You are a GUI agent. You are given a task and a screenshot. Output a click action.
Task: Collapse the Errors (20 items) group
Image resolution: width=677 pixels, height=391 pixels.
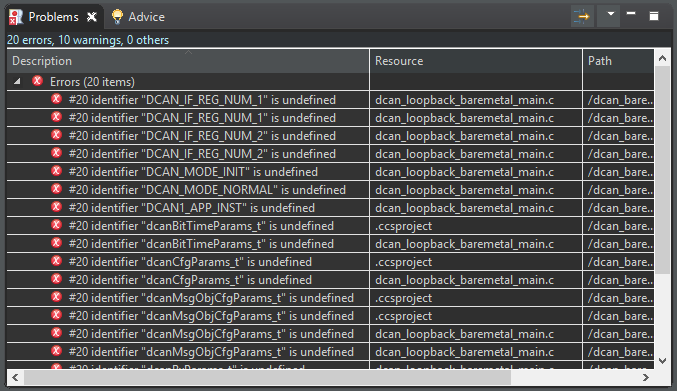click(x=17, y=81)
